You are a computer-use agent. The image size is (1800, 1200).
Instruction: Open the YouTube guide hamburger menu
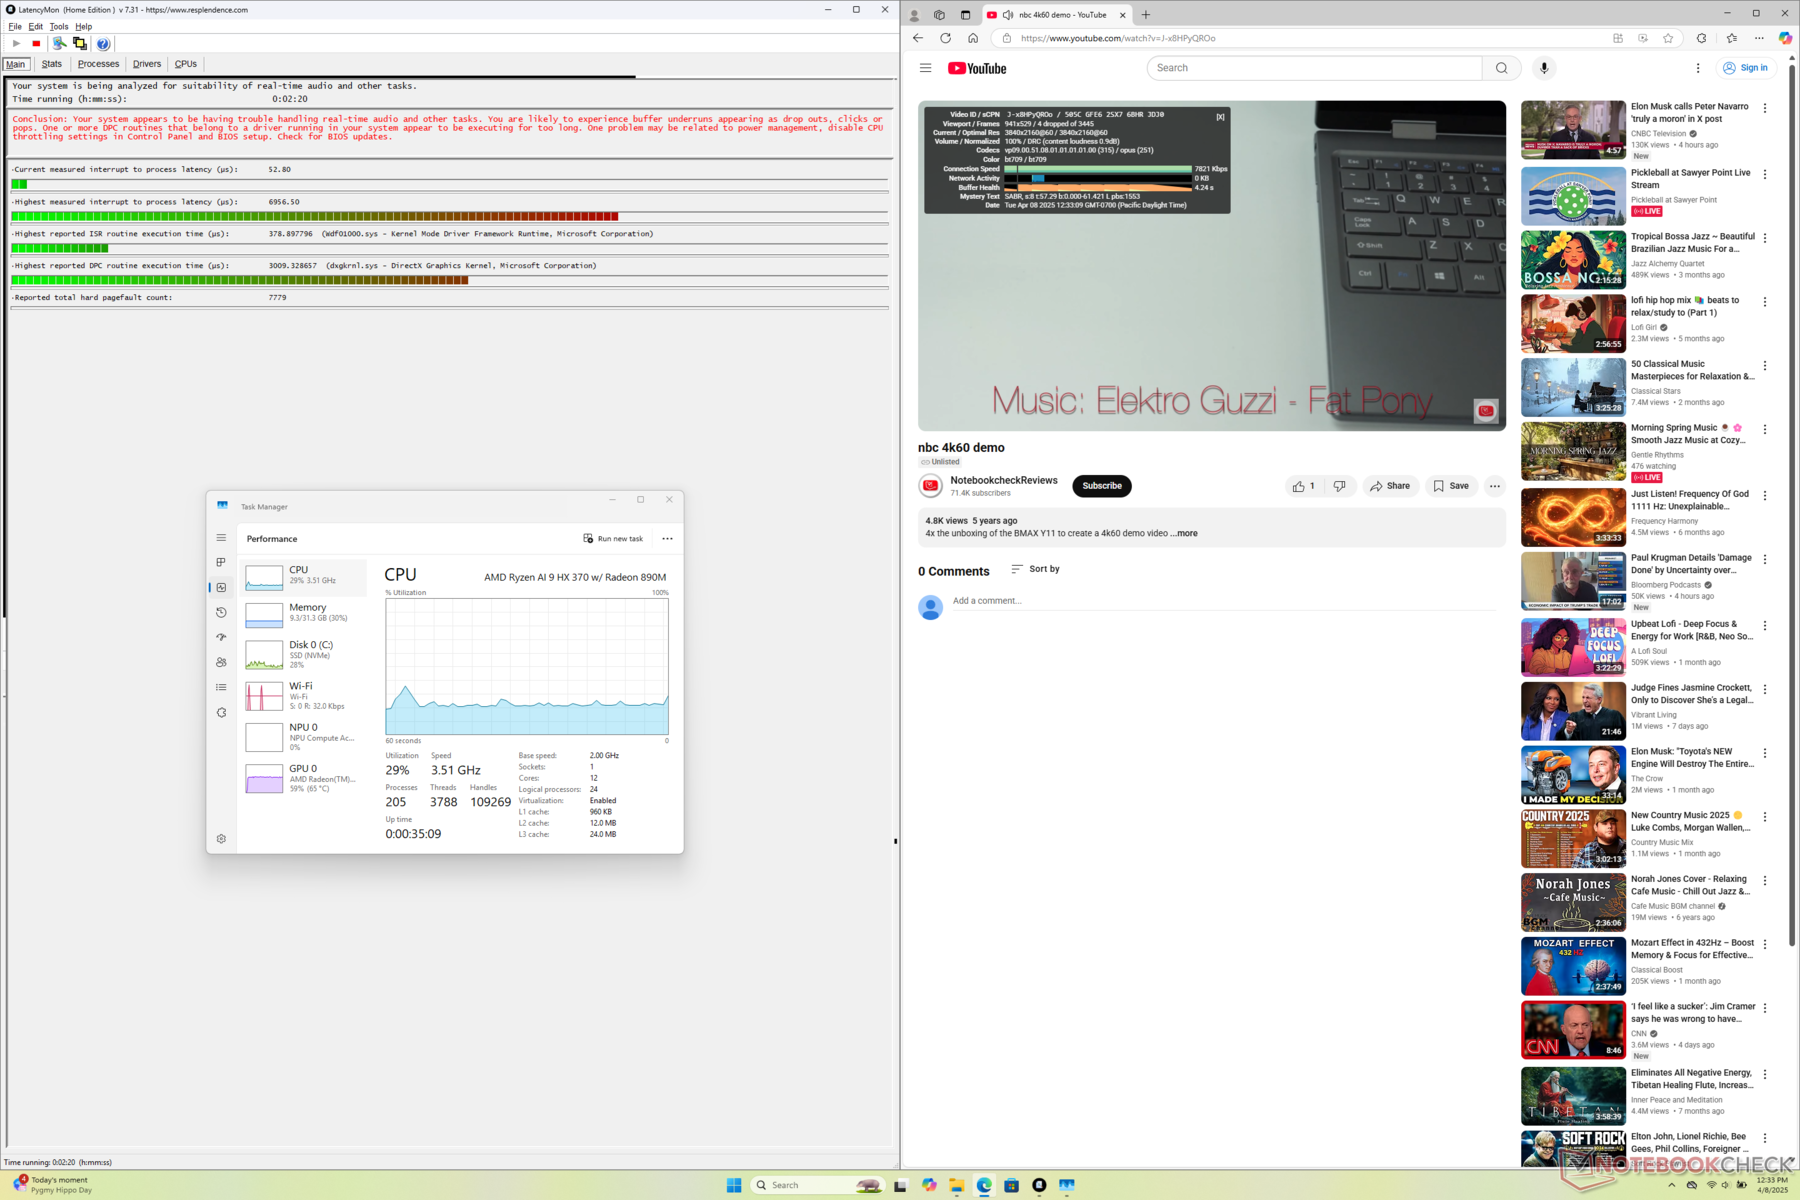[925, 68]
